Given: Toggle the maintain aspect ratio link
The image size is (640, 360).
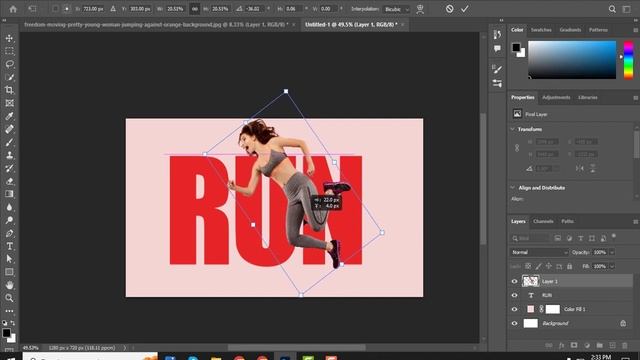Looking at the screenshot, I should [x=195, y=9].
